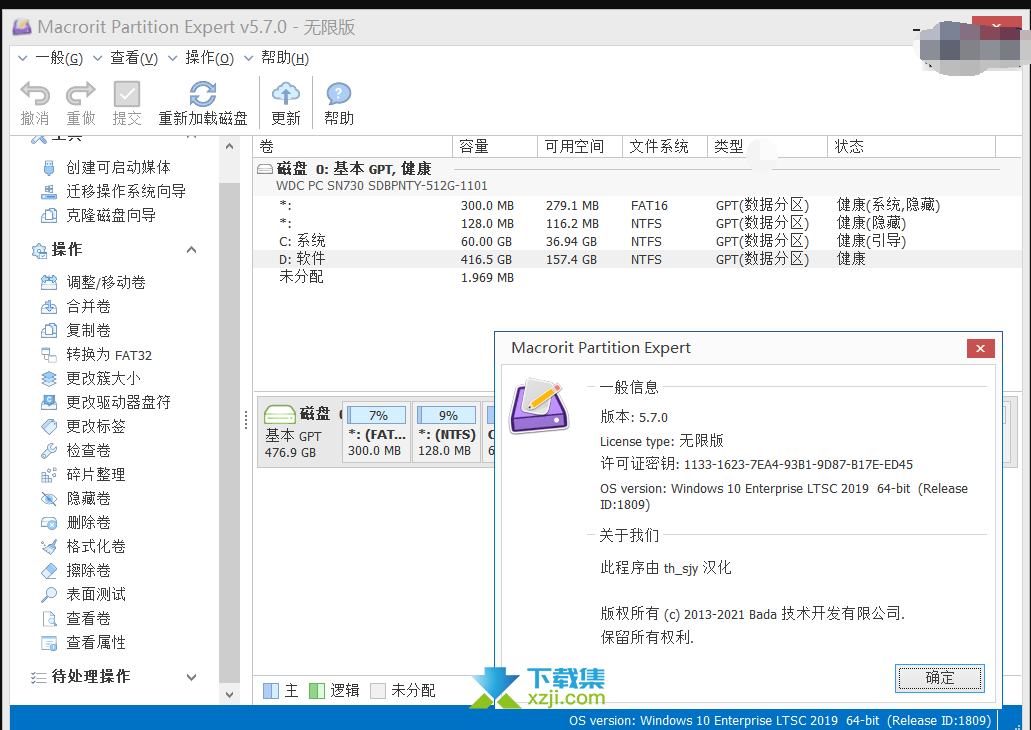The image size is (1031, 730).
Task: Select the C: 系统 volume row
Action: (636, 241)
